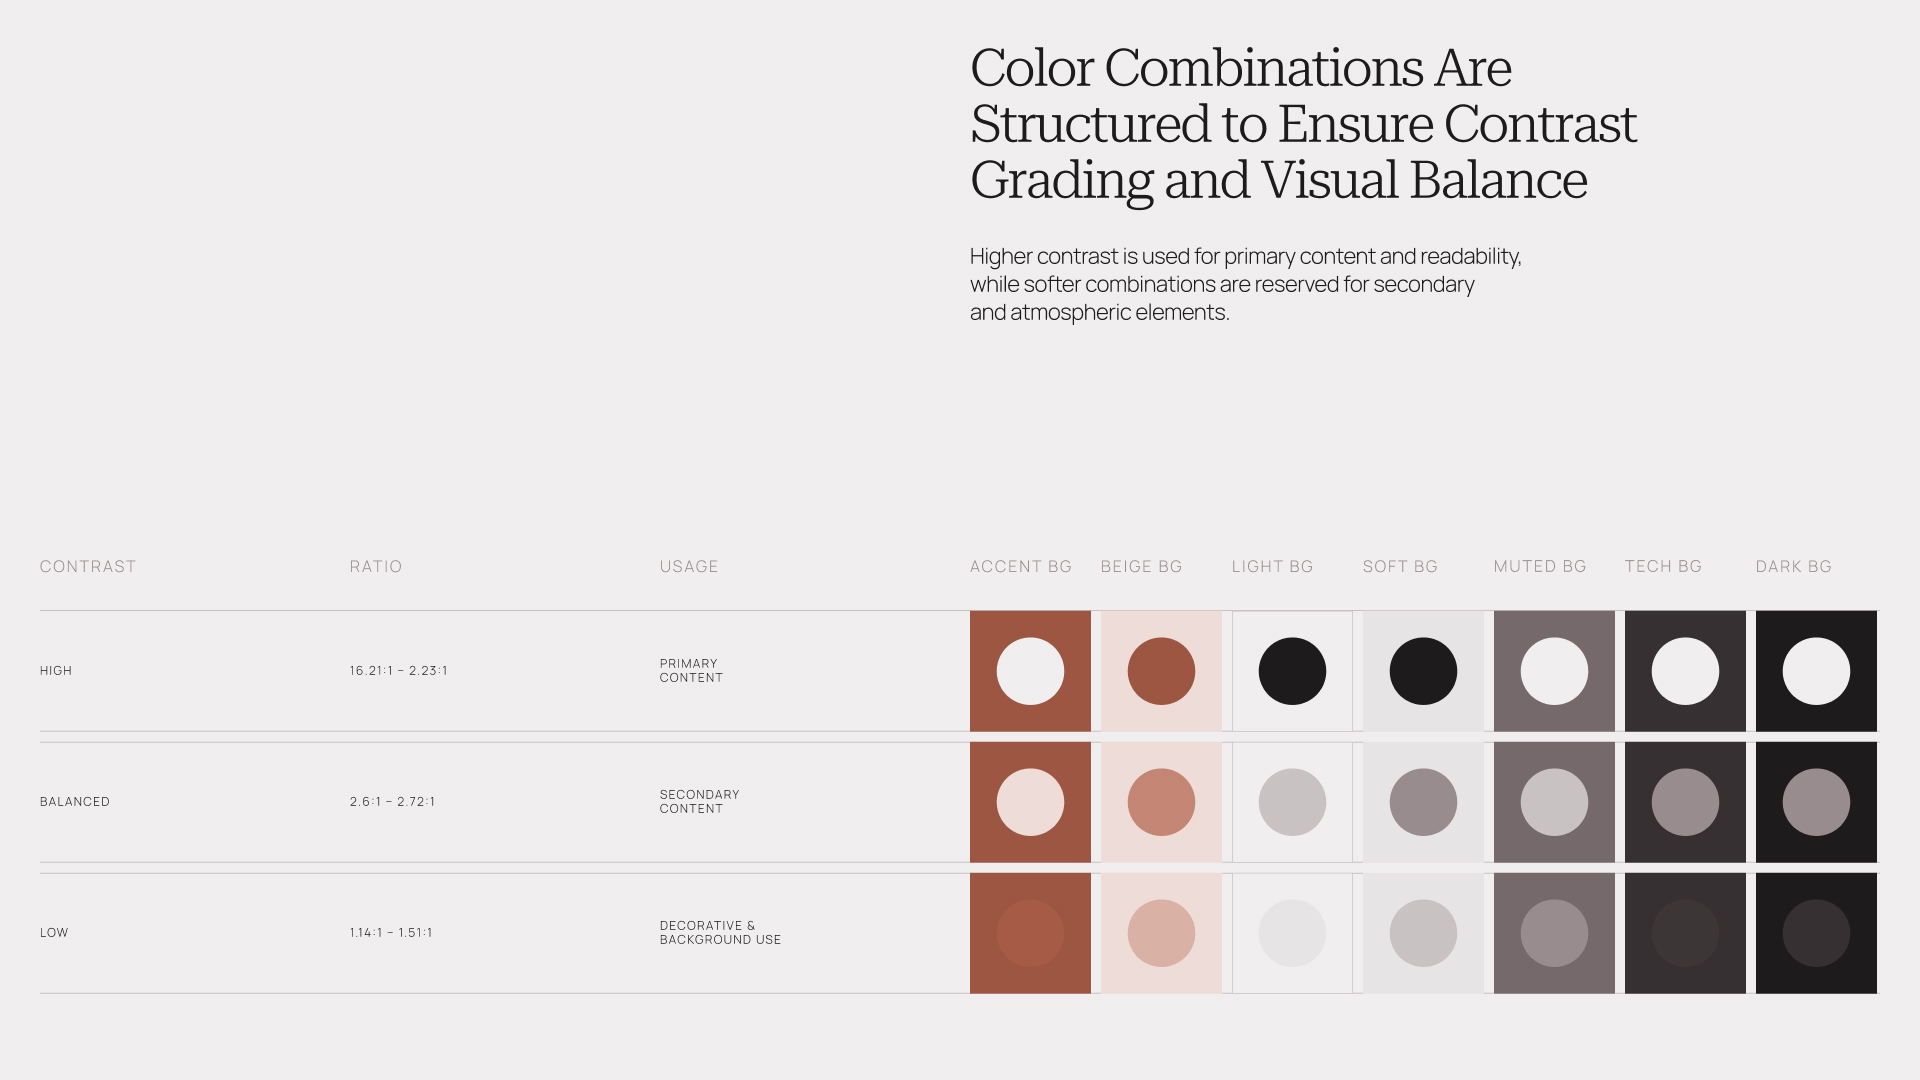This screenshot has width=1920, height=1080.
Task: Pick the Low contrast Light BG swatch
Action: pos(1292,933)
